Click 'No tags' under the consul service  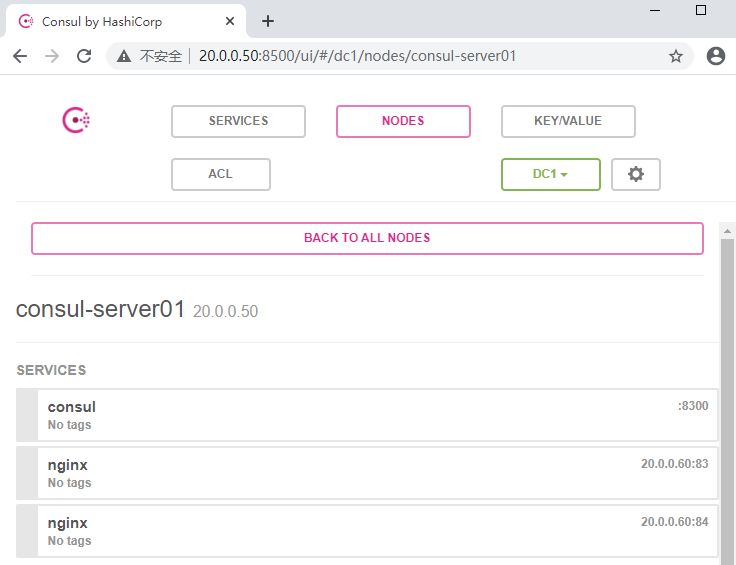69,425
